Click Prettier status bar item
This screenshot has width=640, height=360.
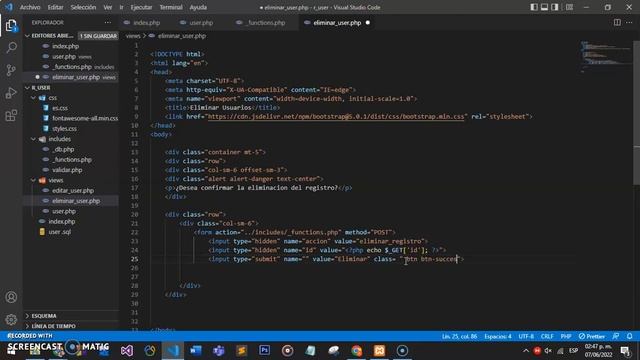coord(592,336)
